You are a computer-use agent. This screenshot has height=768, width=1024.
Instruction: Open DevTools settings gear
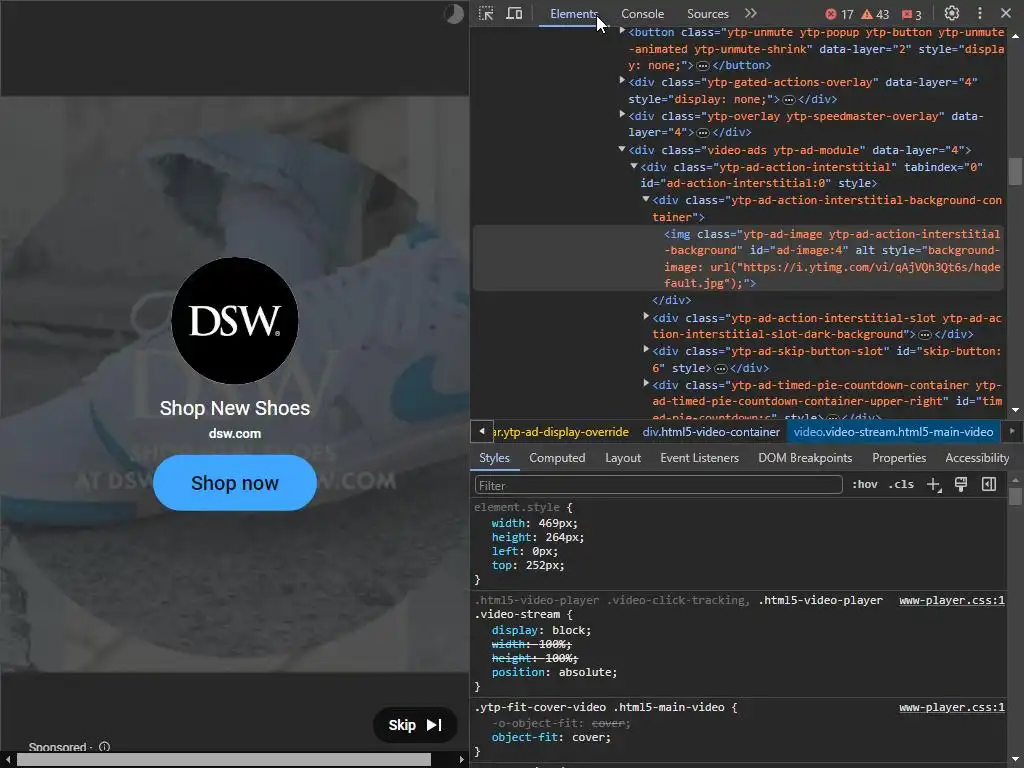tap(952, 13)
